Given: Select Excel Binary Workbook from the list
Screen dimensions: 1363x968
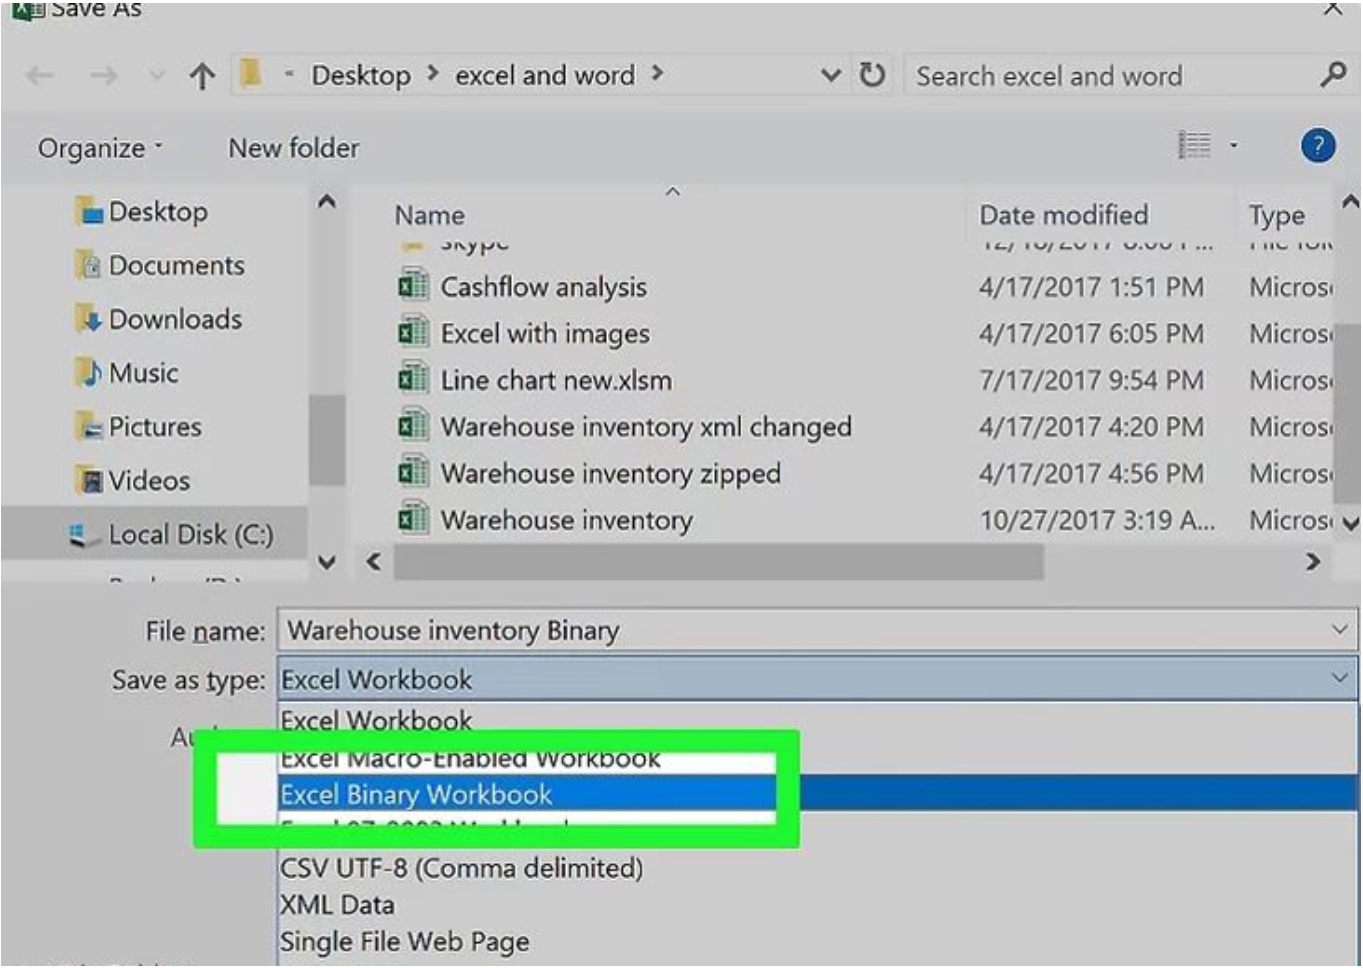Looking at the screenshot, I should pyautogui.click(x=418, y=793).
